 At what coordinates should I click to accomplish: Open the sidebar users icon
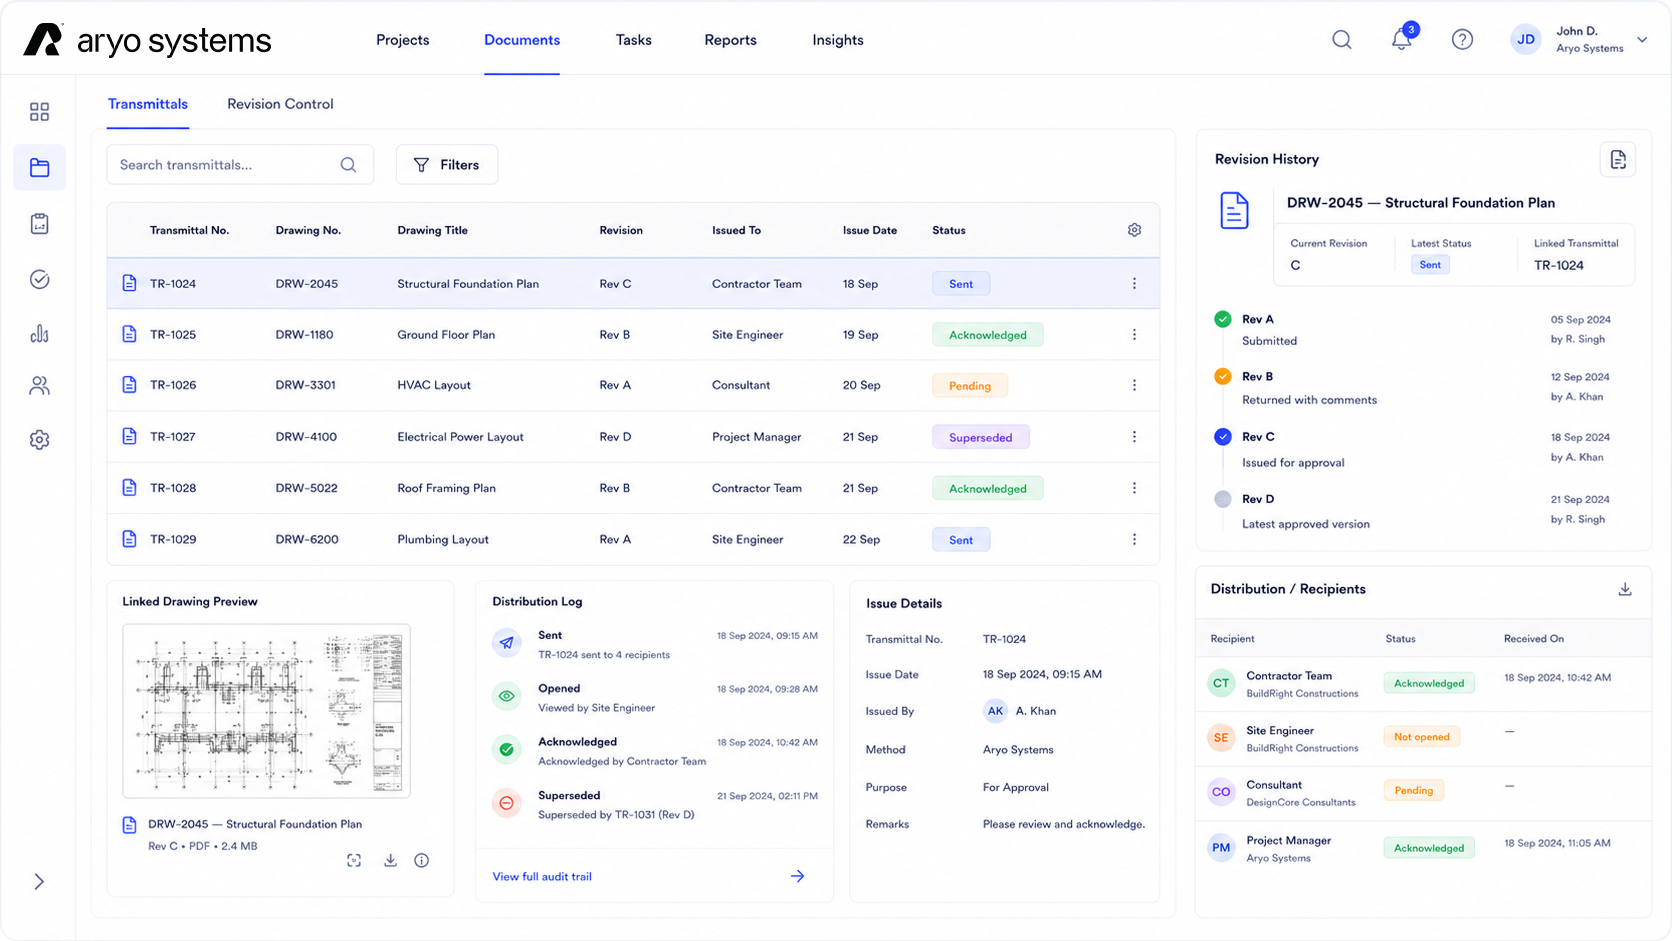pyautogui.click(x=40, y=385)
